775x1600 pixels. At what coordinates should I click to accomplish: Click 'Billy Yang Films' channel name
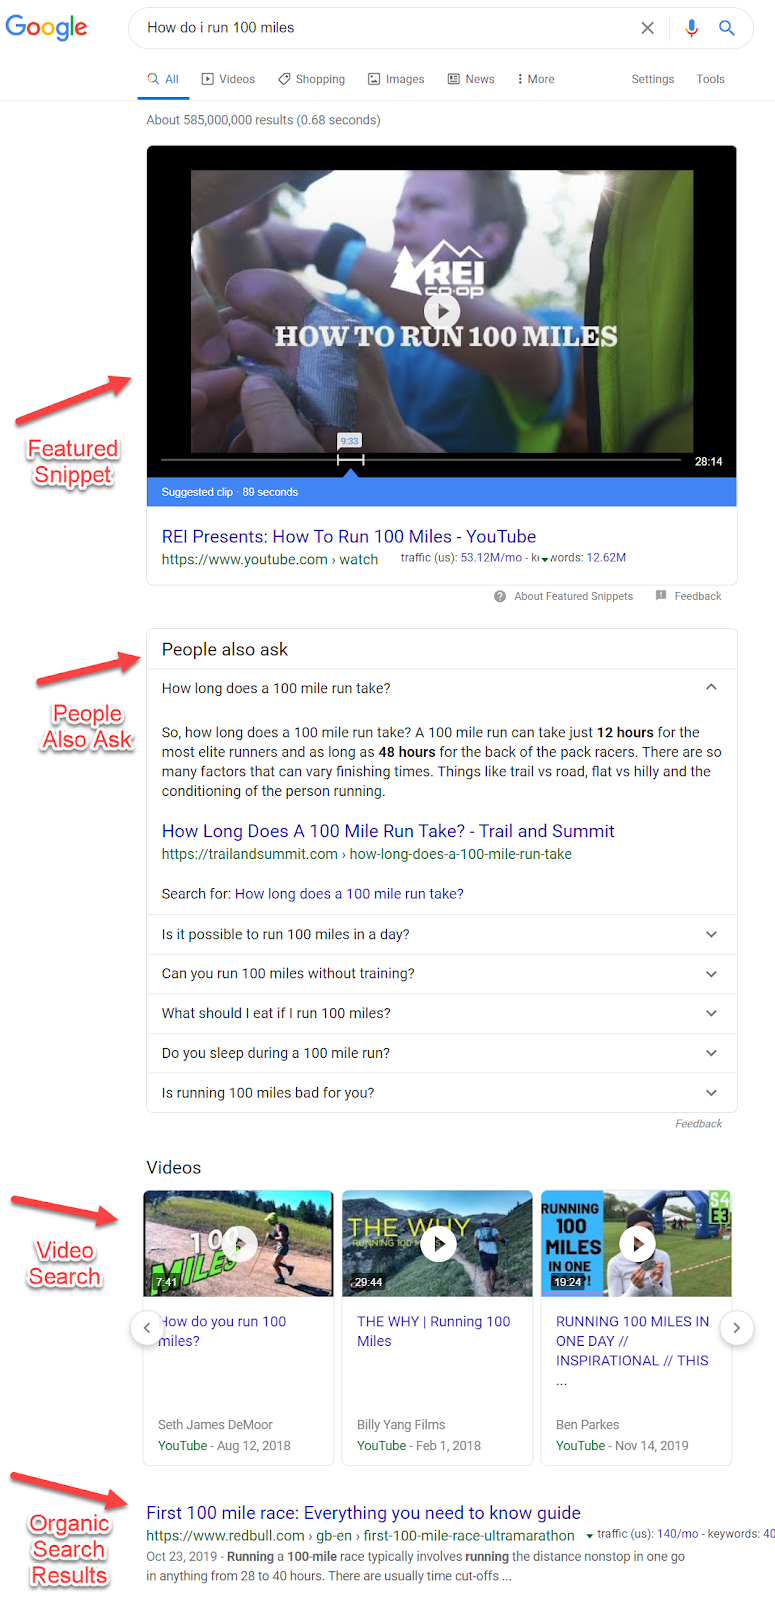pos(401,1425)
